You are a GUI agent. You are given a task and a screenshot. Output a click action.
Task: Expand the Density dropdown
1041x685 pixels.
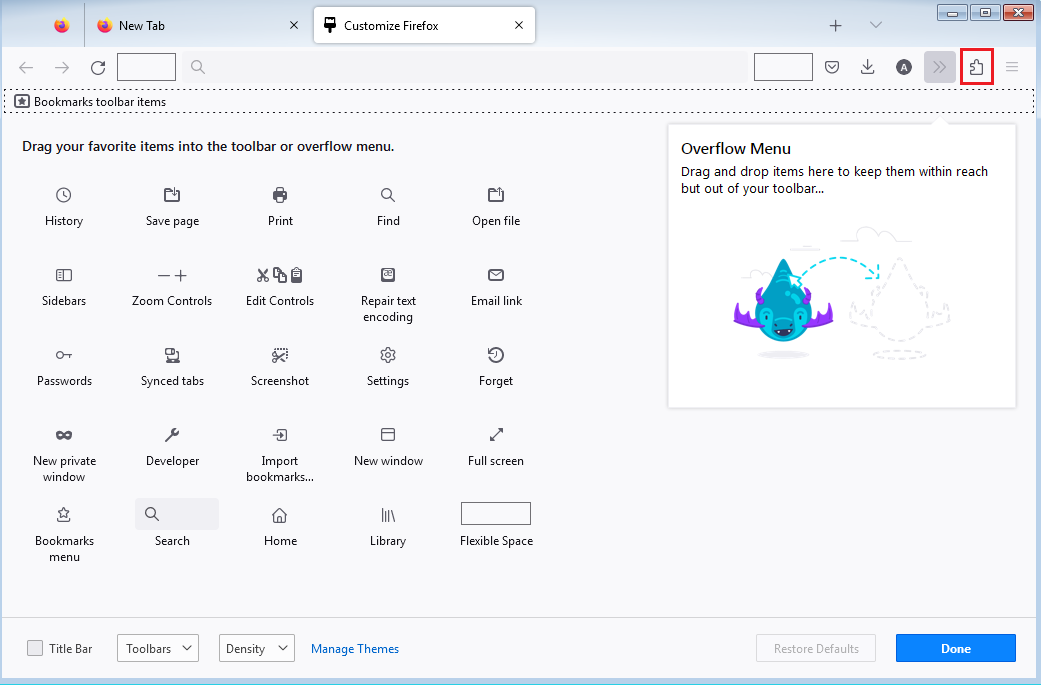pyautogui.click(x=257, y=648)
